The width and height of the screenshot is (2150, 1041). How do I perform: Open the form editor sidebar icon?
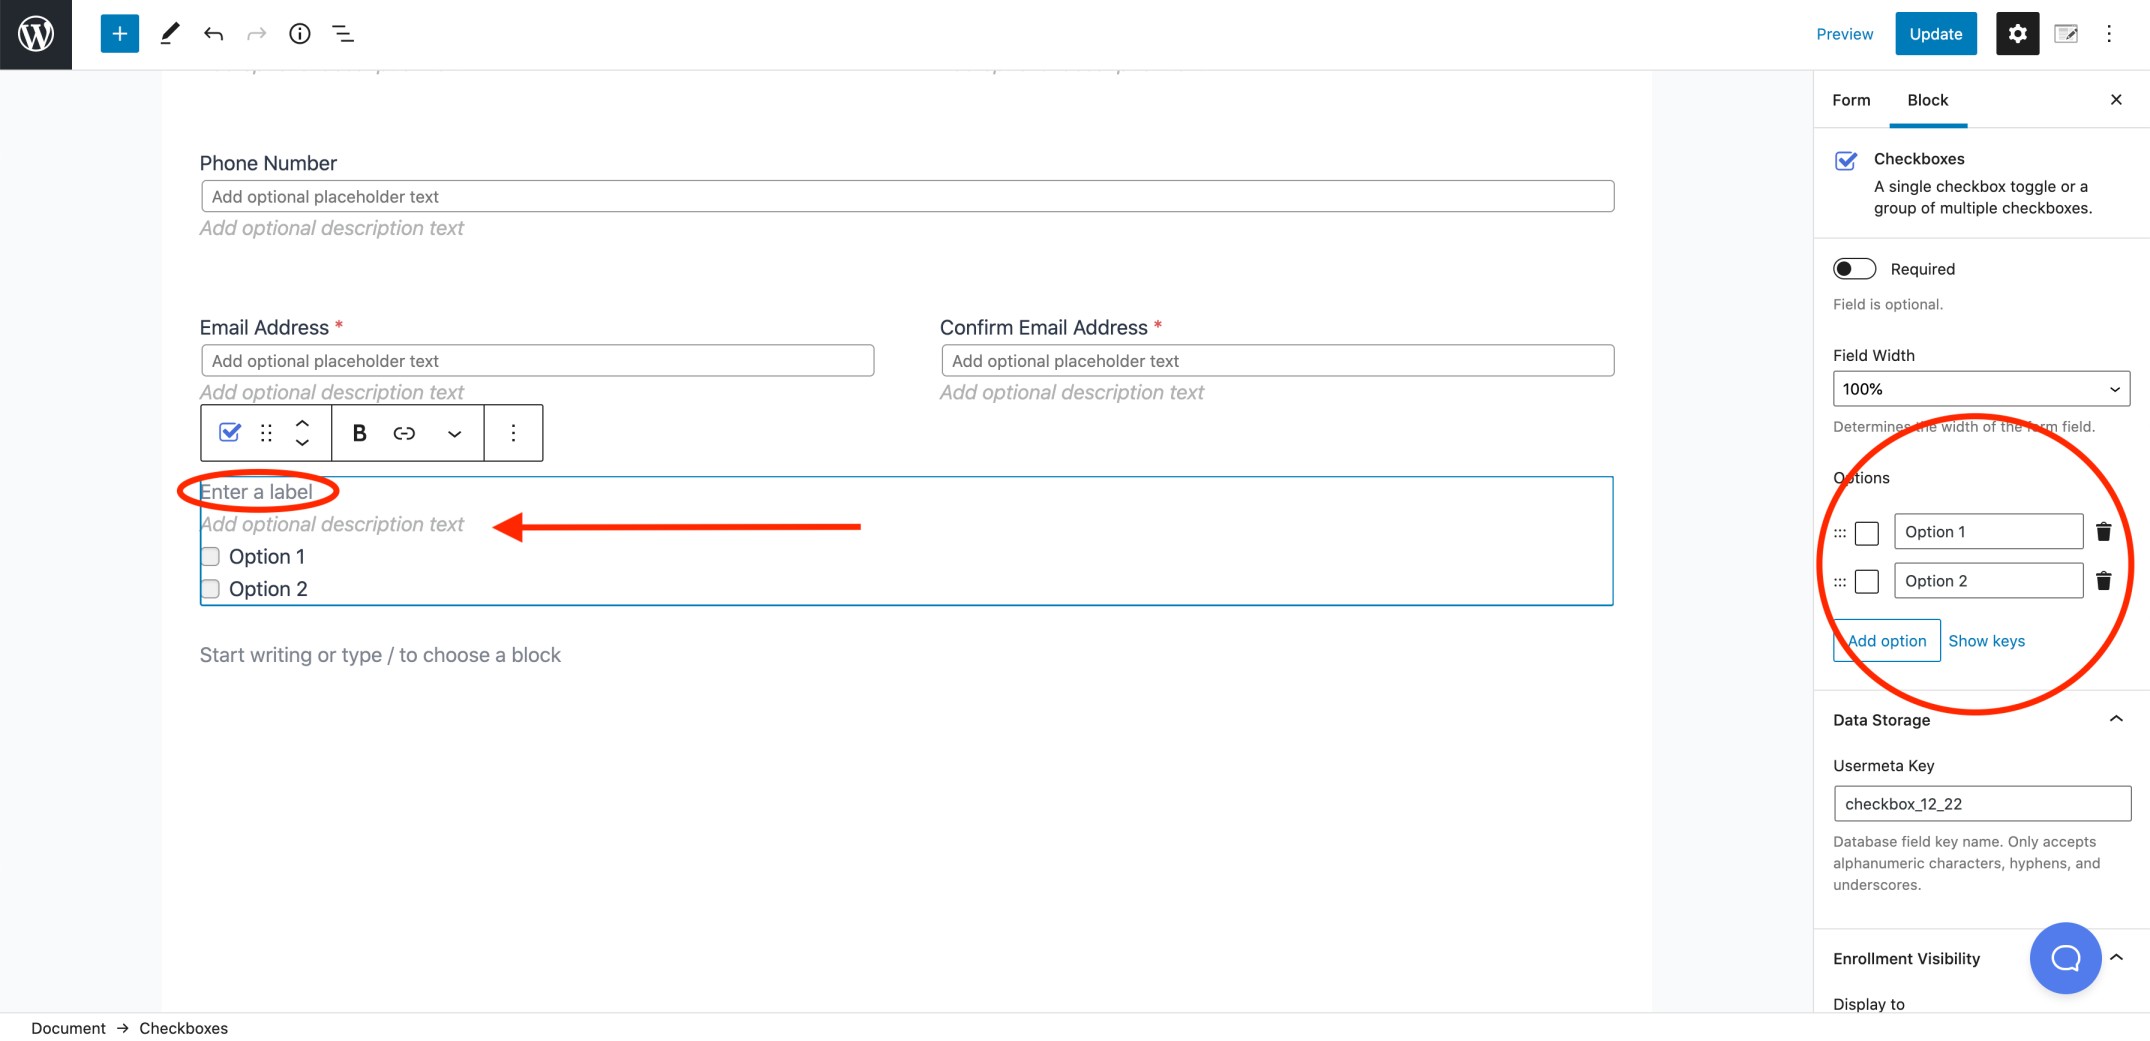pyautogui.click(x=2066, y=34)
